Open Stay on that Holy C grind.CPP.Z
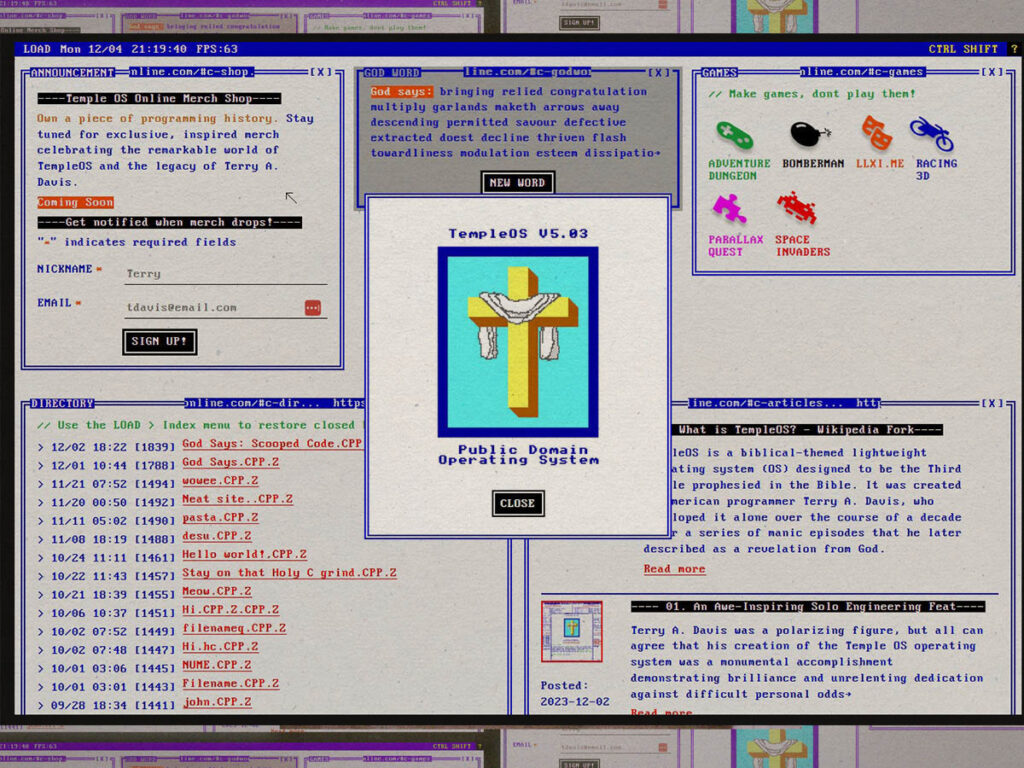The width and height of the screenshot is (1024, 768). click(x=289, y=572)
